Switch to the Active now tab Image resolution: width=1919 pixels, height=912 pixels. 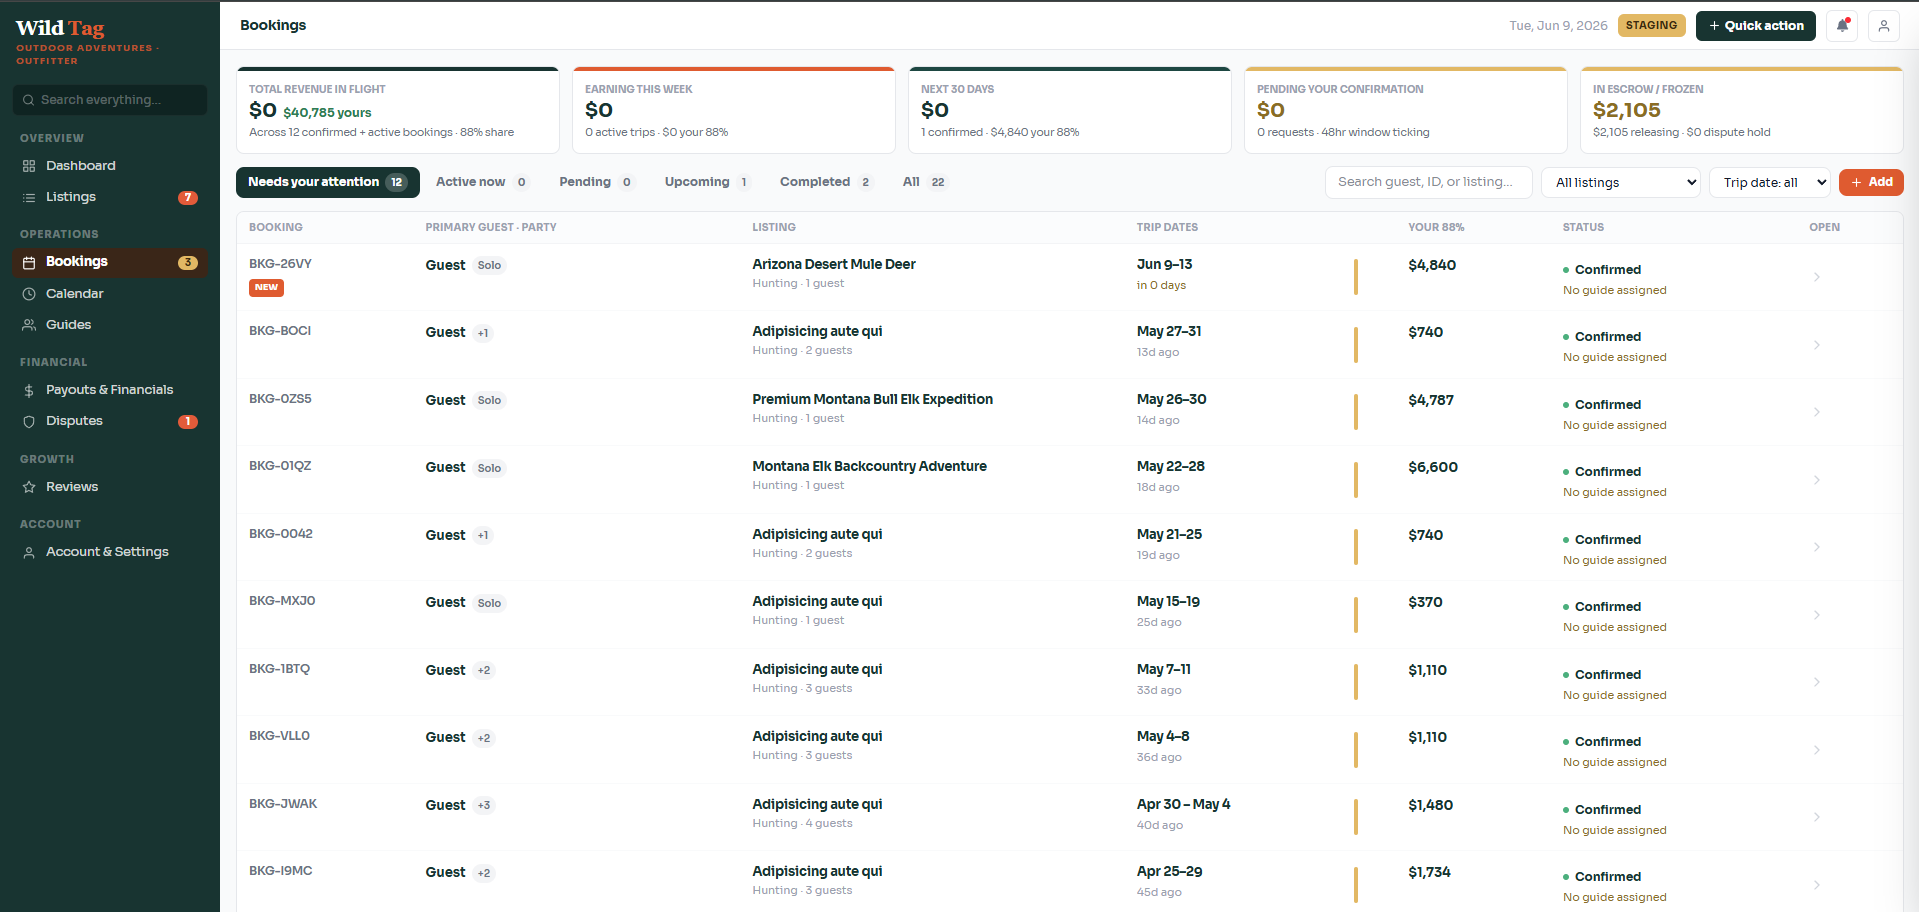(x=482, y=182)
